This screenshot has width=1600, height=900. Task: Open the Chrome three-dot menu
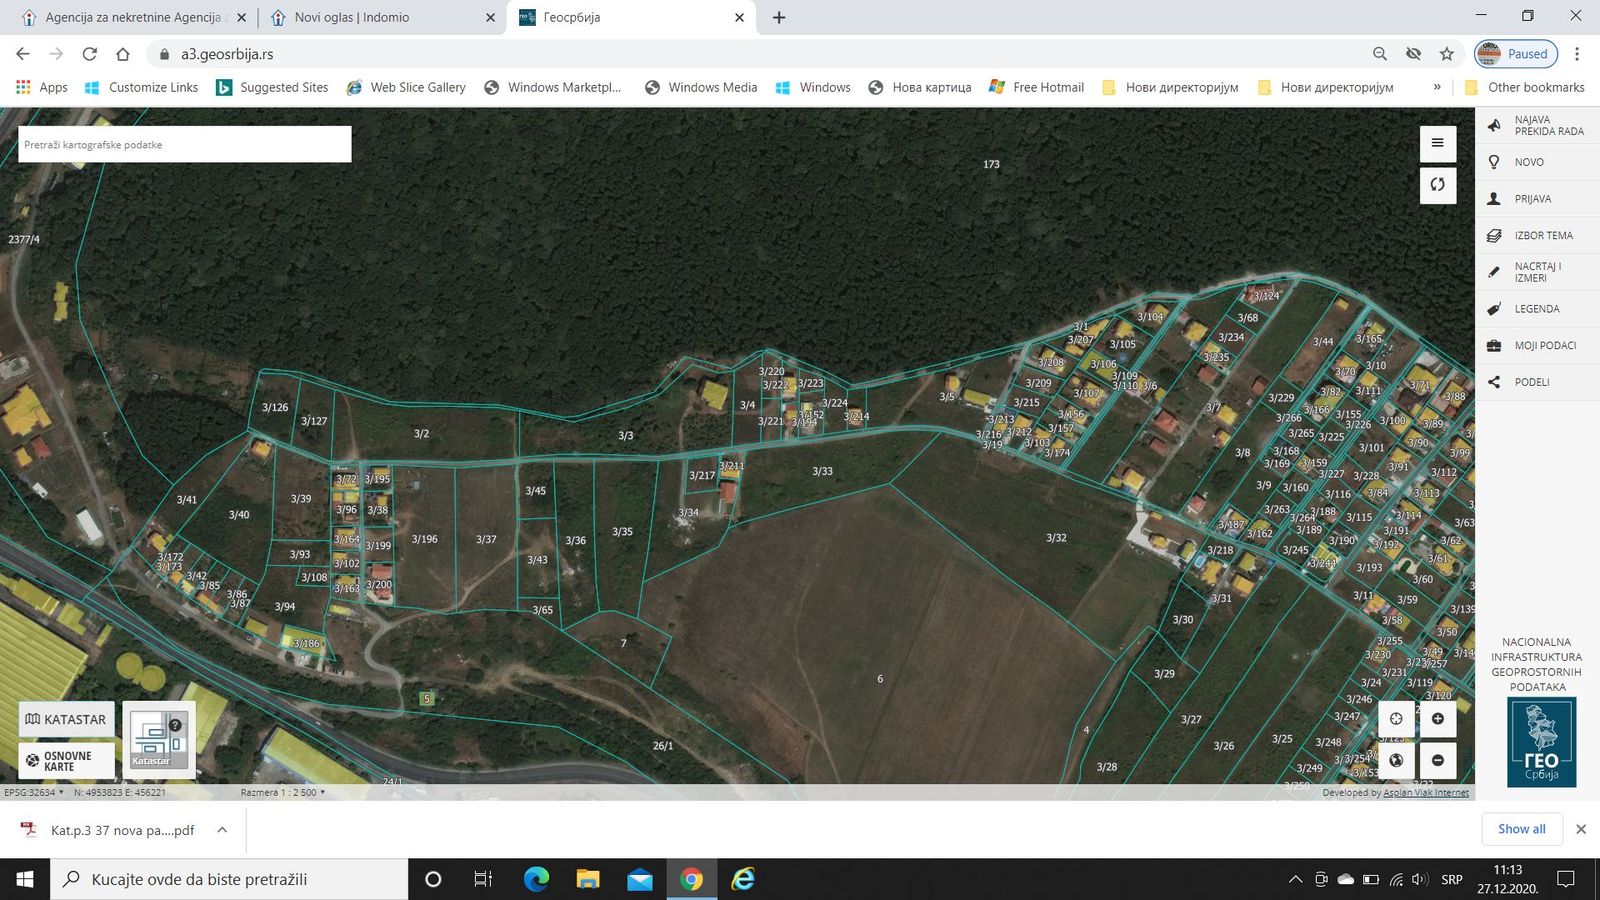point(1578,54)
